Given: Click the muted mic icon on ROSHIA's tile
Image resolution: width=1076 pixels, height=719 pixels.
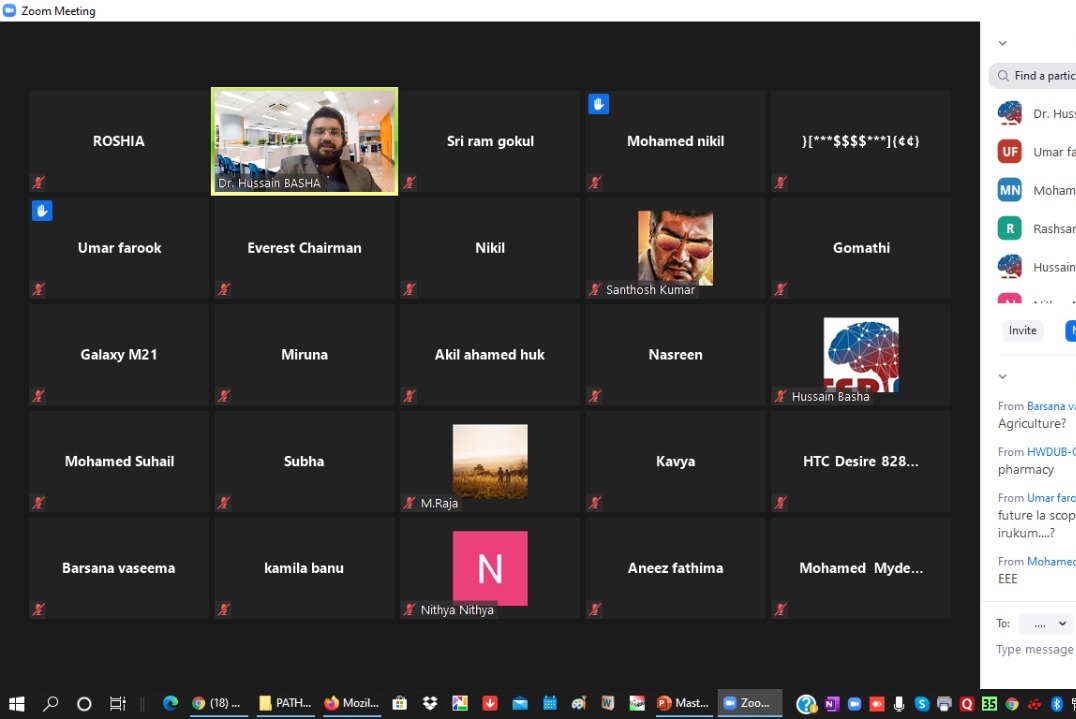Looking at the screenshot, I should tap(39, 183).
